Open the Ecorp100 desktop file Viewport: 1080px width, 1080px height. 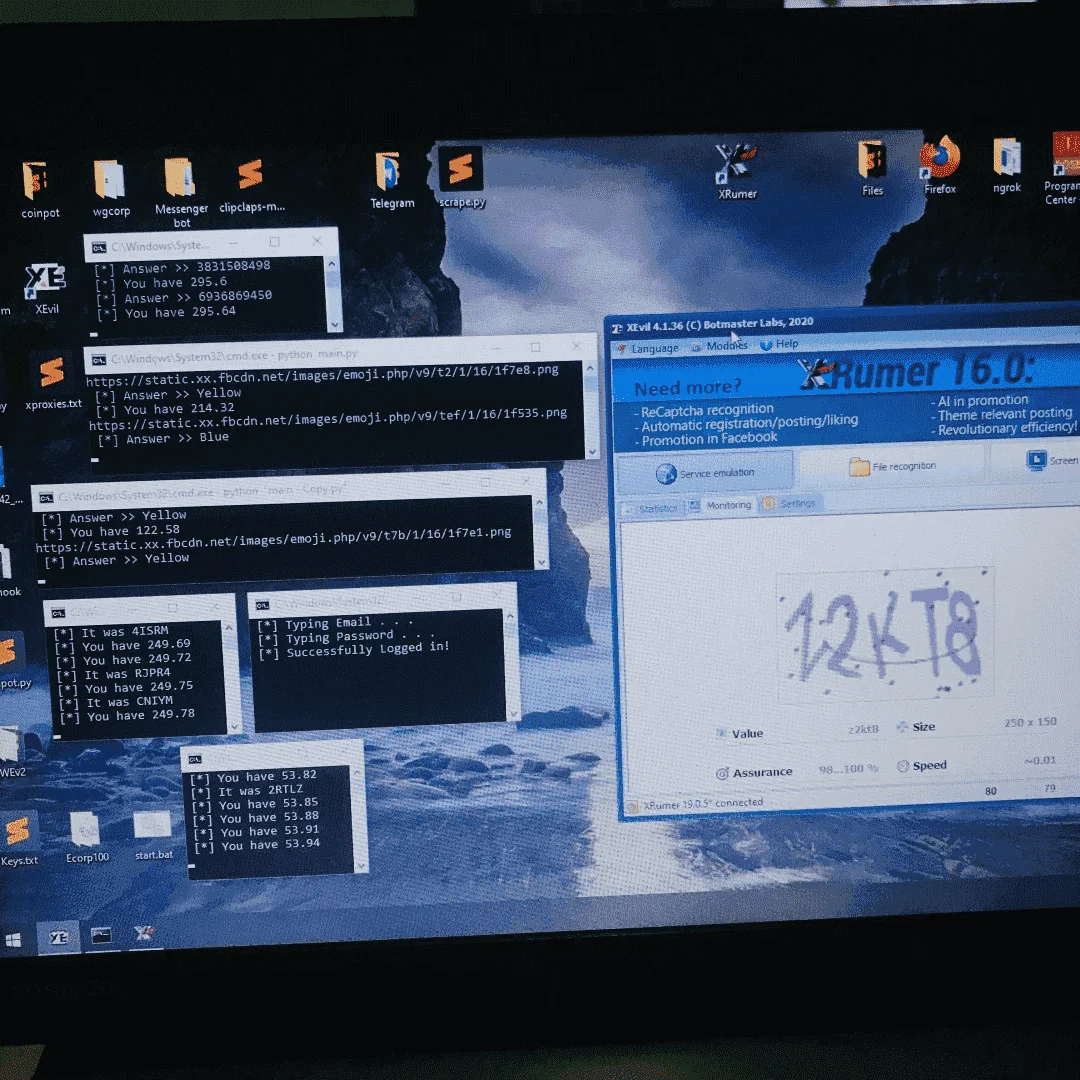[x=86, y=836]
